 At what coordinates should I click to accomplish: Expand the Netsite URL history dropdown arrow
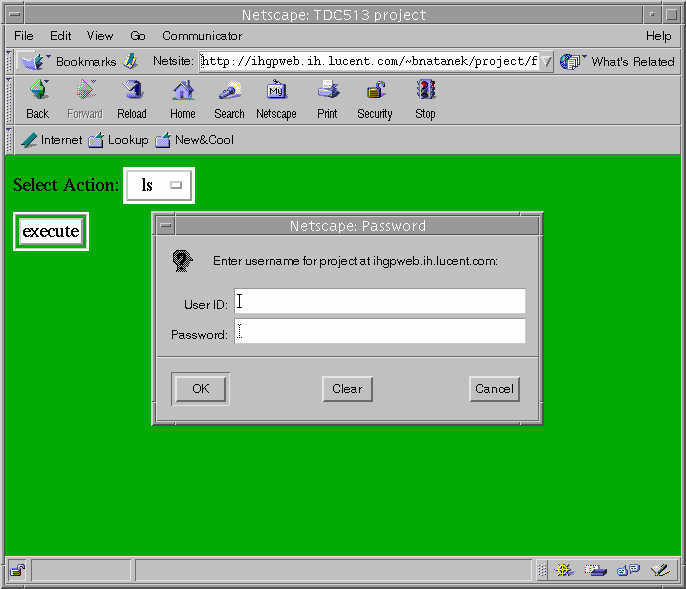pyautogui.click(x=546, y=62)
